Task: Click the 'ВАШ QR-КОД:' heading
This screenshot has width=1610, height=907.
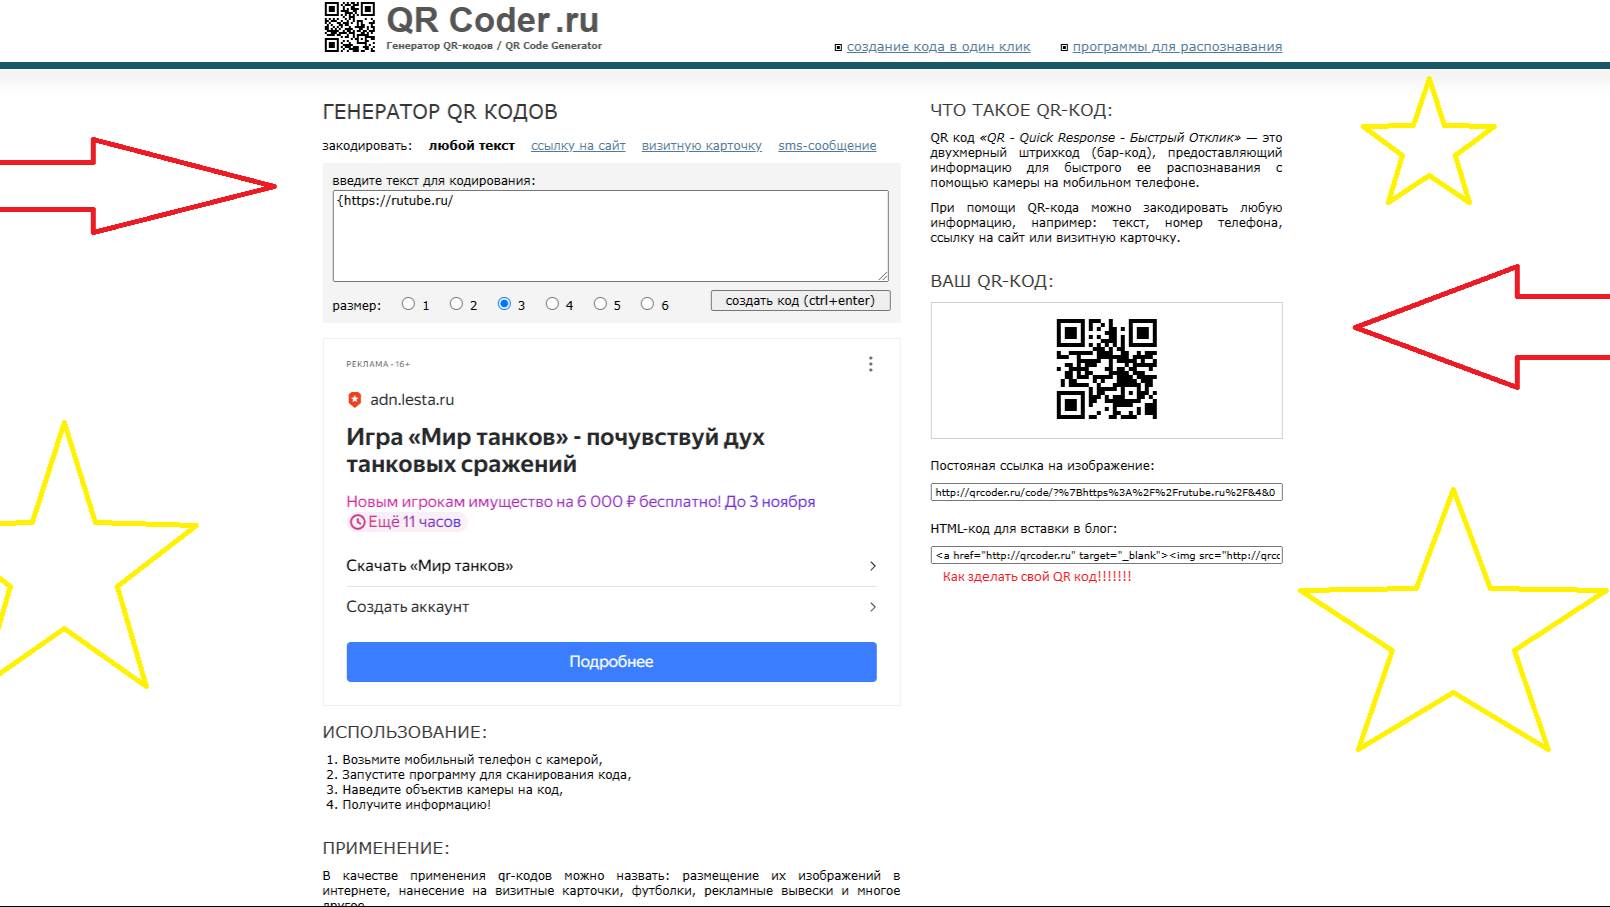Action: point(992,282)
